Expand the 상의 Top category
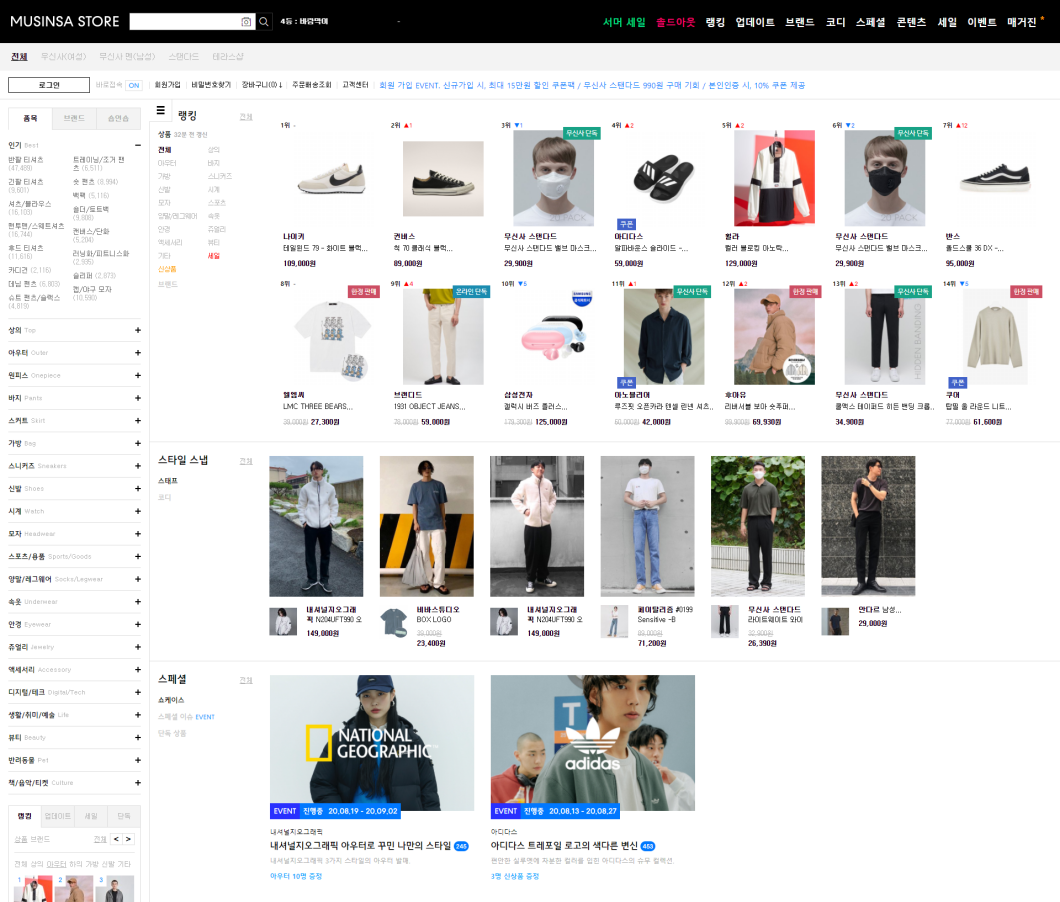This screenshot has width=1060, height=902. pos(138,331)
